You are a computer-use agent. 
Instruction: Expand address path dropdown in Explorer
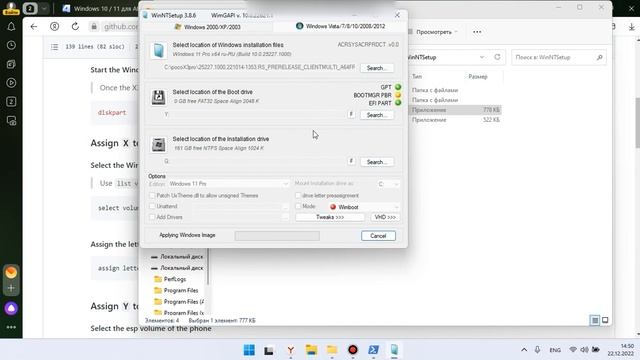[x=482, y=57]
